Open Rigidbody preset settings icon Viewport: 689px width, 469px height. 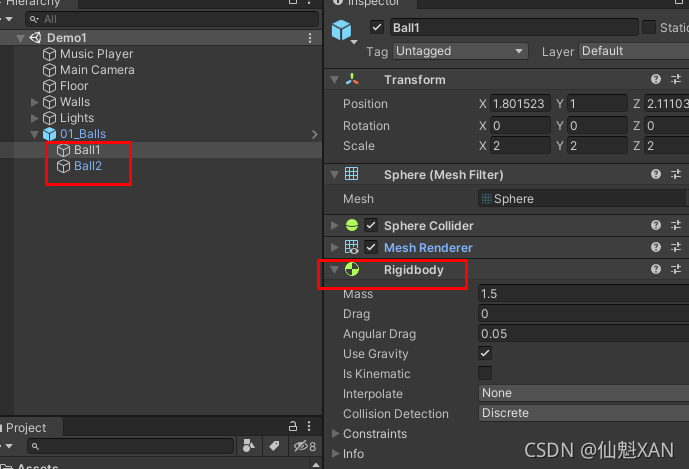coord(676,269)
